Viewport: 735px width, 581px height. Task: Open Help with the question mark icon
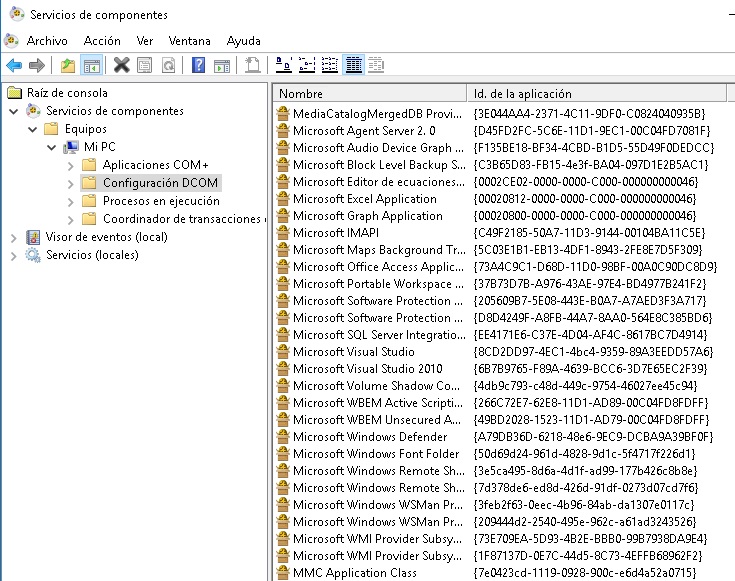[198, 65]
